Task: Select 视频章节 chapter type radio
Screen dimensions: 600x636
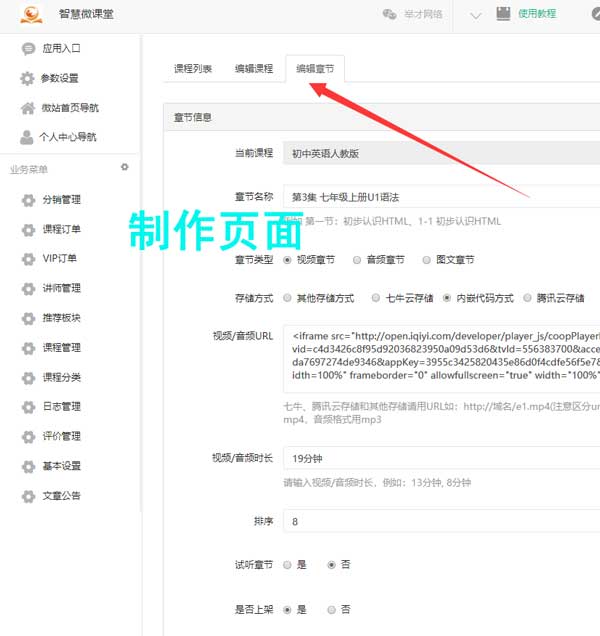Action: click(287, 260)
